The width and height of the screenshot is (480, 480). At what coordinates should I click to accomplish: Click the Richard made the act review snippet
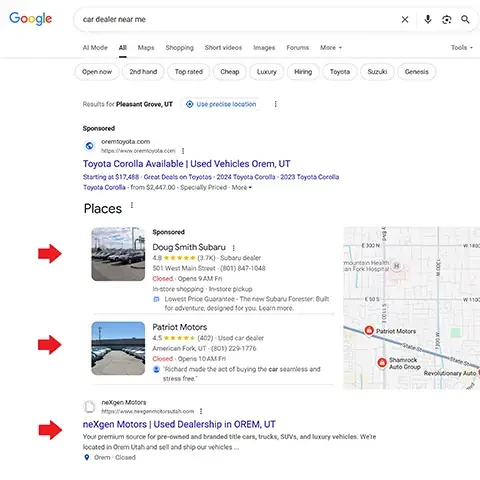pyautogui.click(x=242, y=374)
